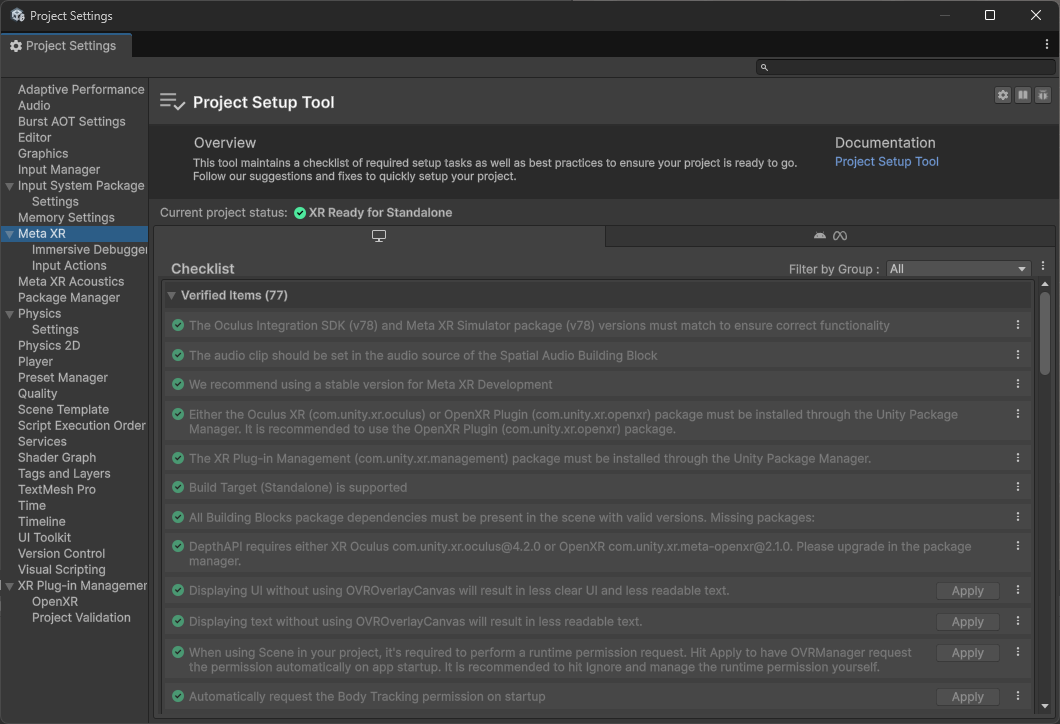The width and height of the screenshot is (1060, 724).
Task: Open the documentation book icon
Action: point(1023,95)
